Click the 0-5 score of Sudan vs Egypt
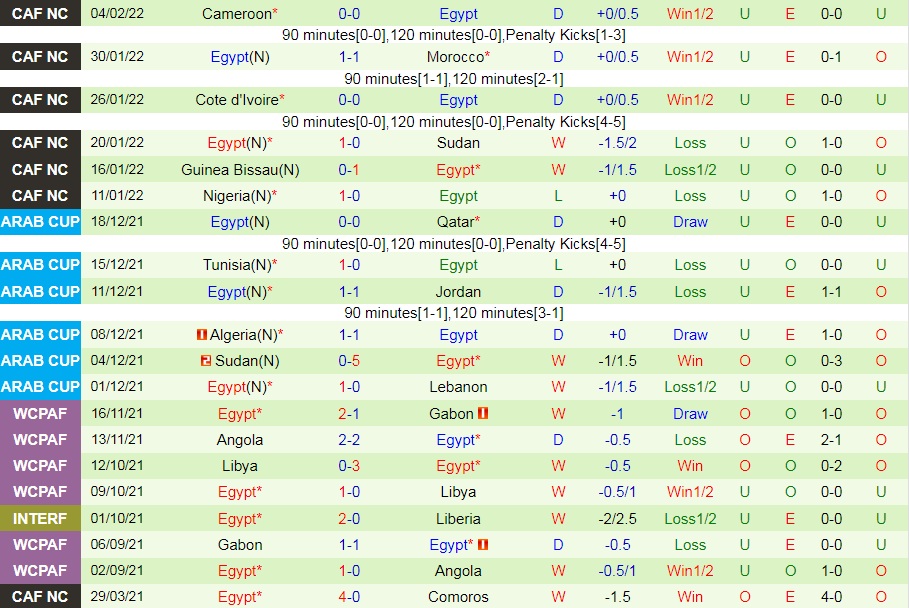The height and width of the screenshot is (608, 909). 349,361
